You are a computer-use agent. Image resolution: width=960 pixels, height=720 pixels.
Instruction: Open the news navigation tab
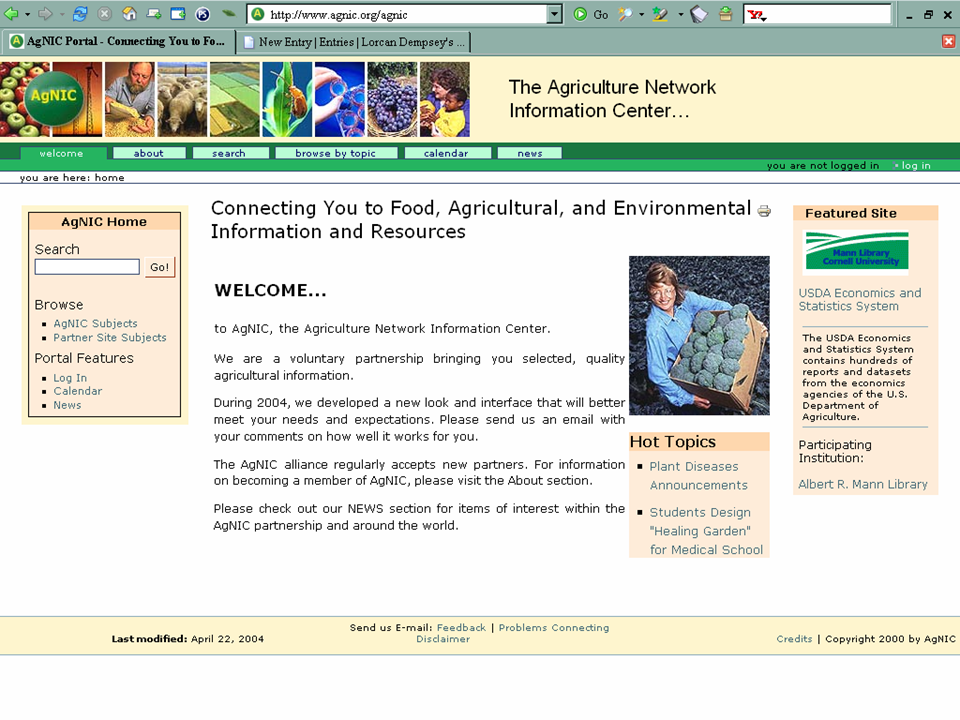click(530, 153)
